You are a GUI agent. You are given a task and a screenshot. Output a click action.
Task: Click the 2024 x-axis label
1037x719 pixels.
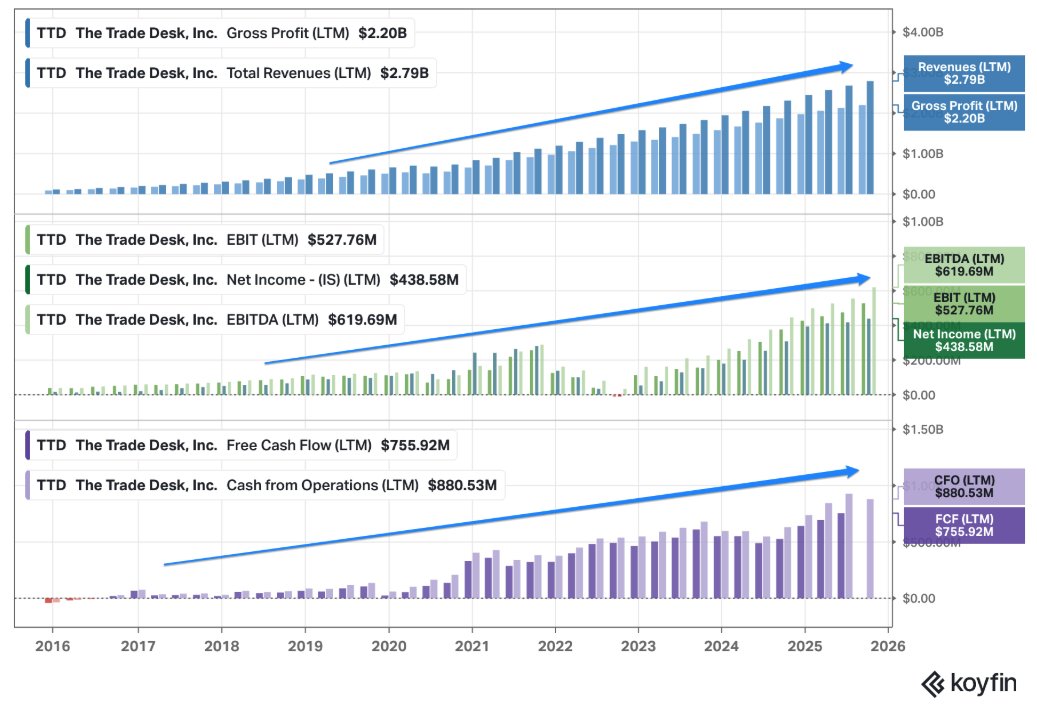coord(721,646)
